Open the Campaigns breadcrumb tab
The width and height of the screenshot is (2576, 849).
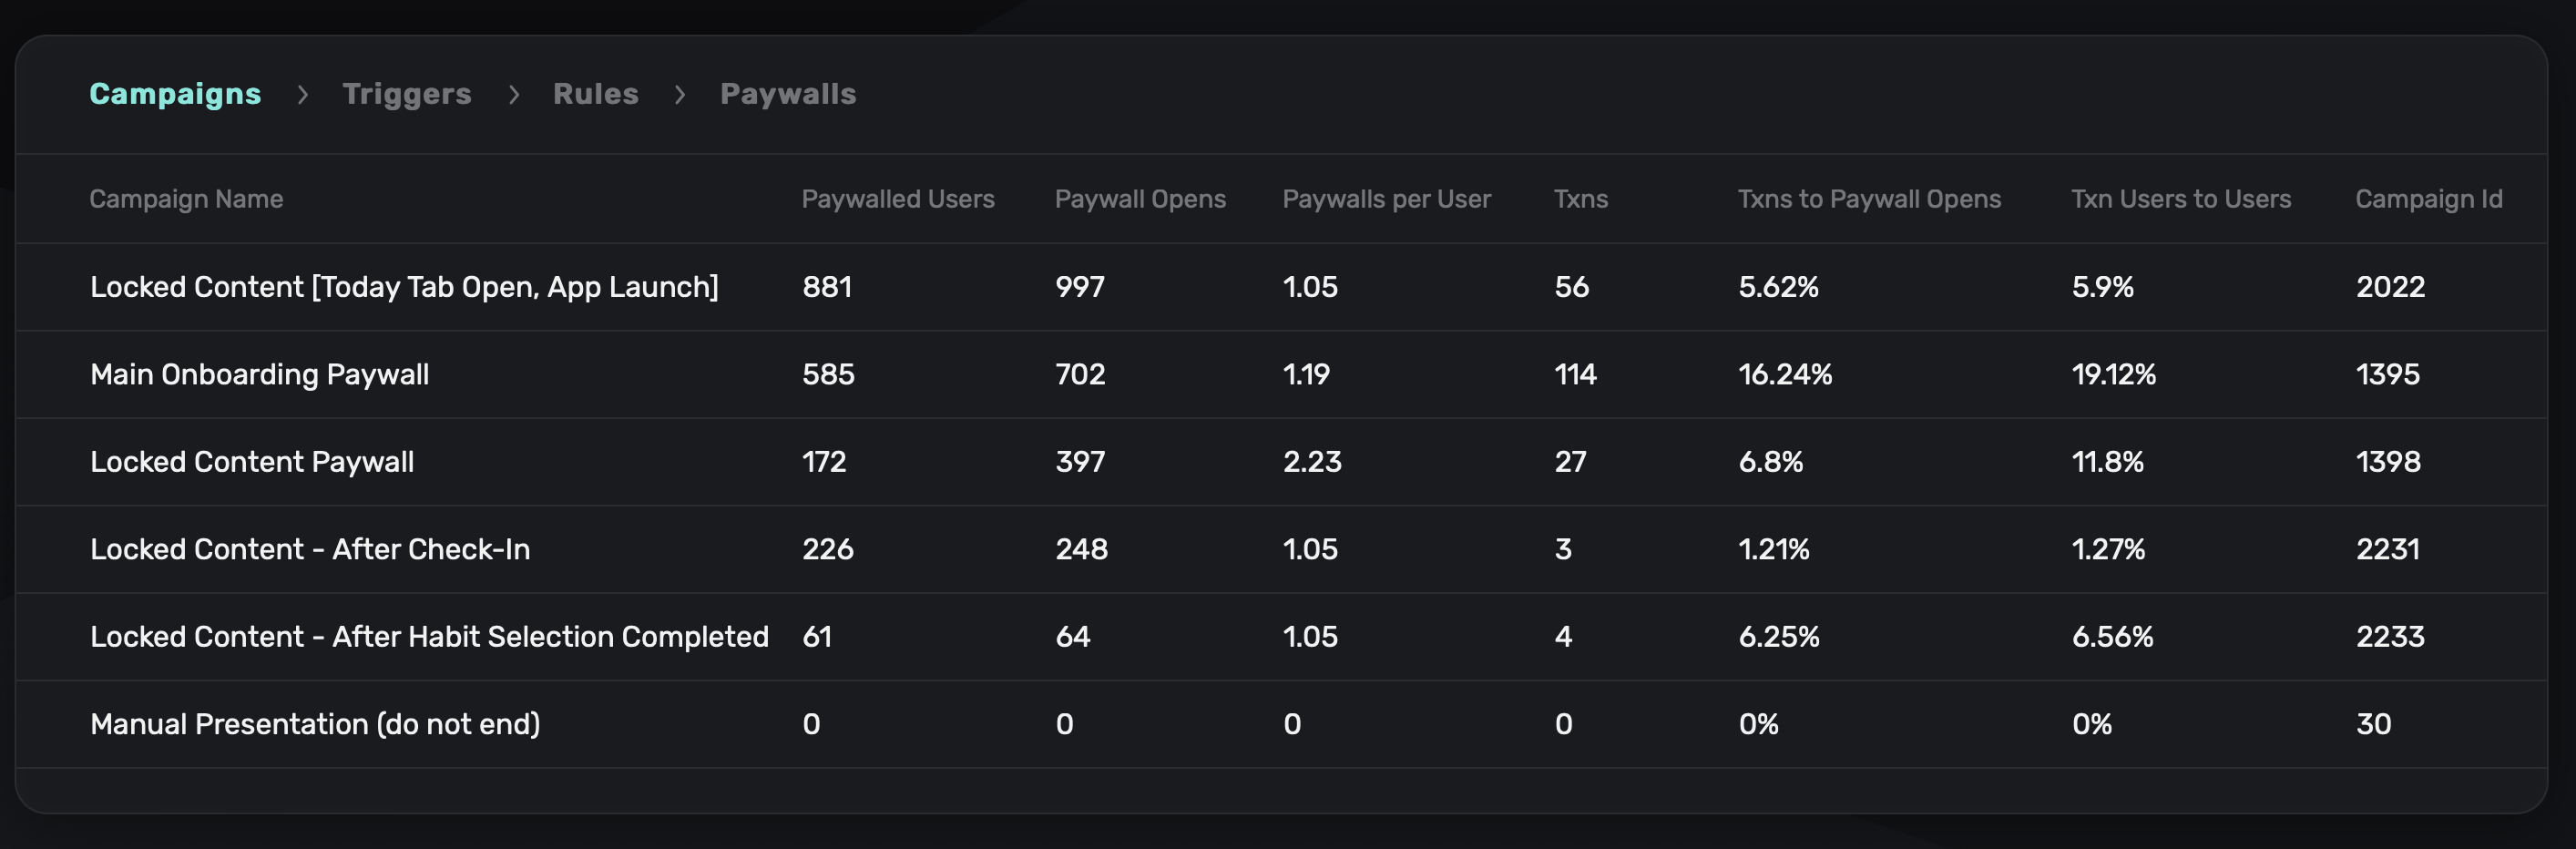coord(175,94)
